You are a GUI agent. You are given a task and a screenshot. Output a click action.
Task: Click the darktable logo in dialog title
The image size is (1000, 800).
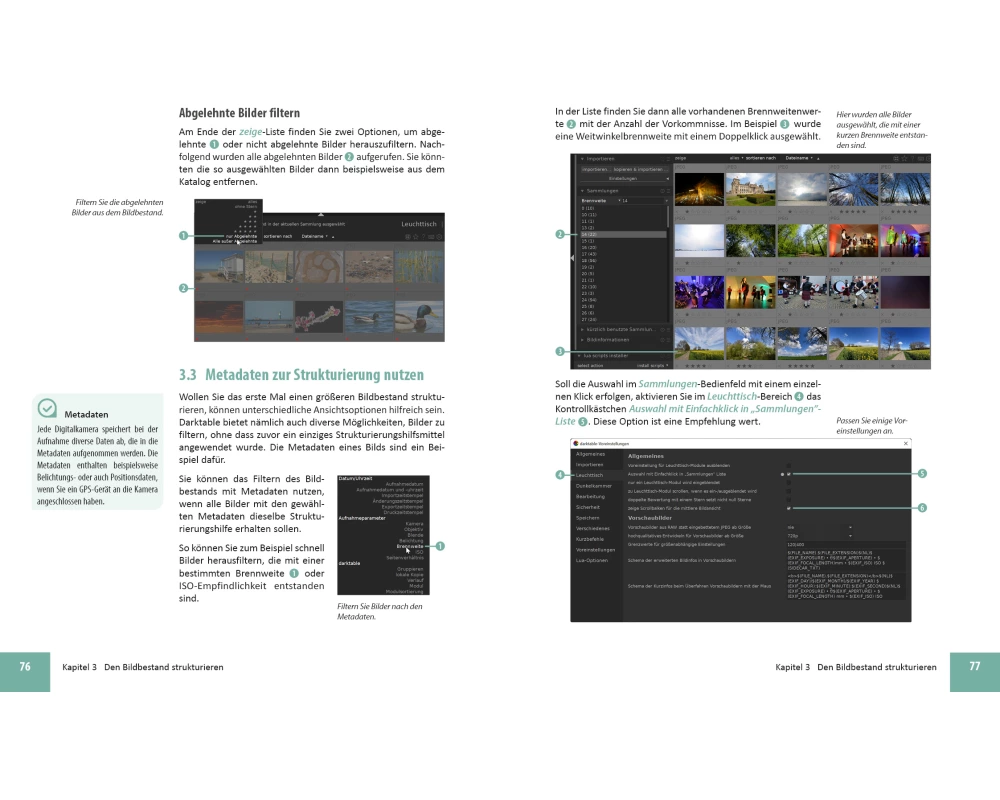574,443
